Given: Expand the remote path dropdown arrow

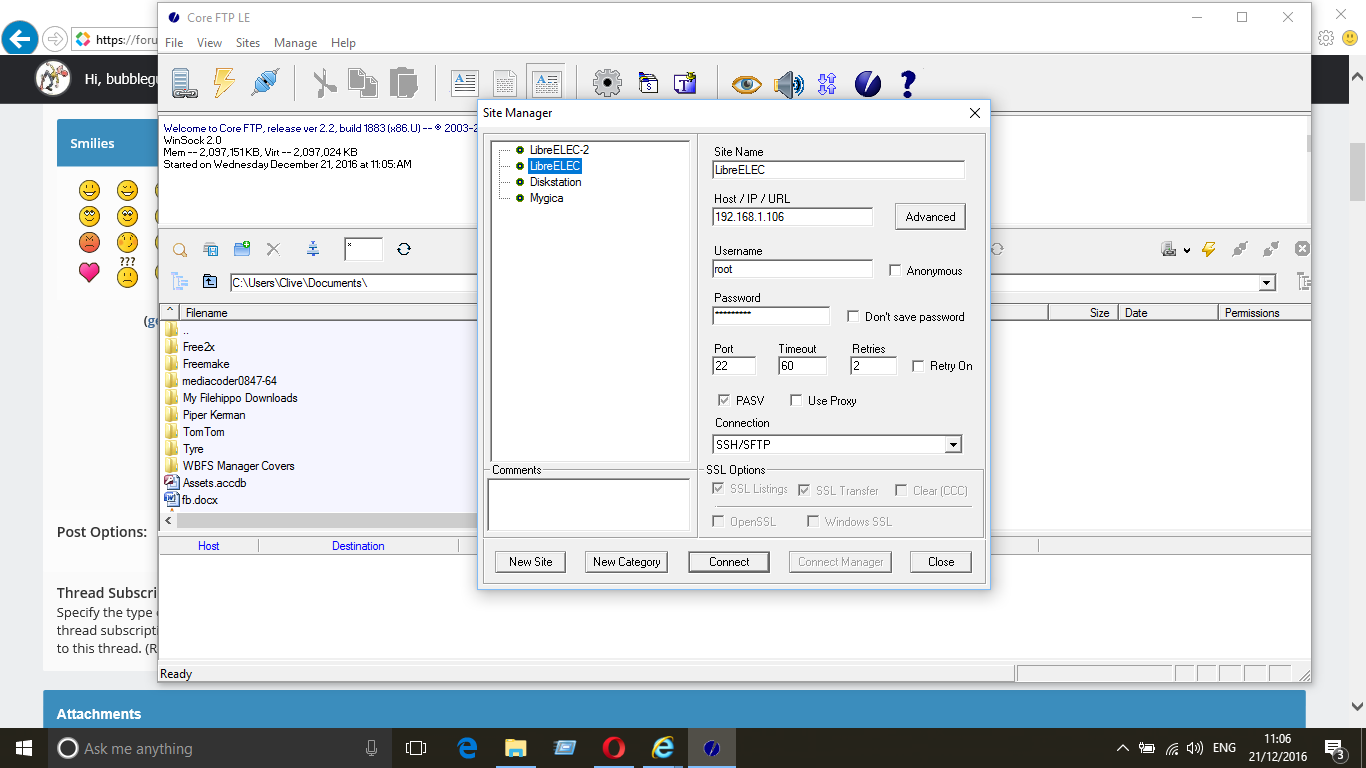Looking at the screenshot, I should click(1267, 283).
